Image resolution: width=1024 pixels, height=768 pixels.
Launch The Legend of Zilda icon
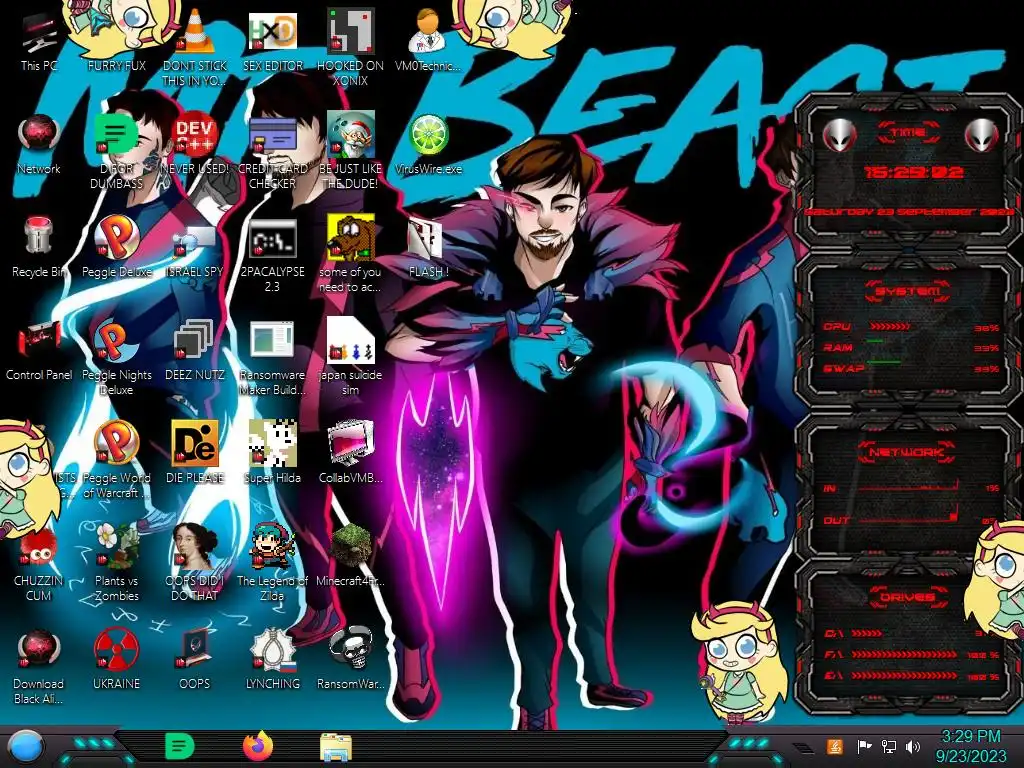(x=272, y=545)
